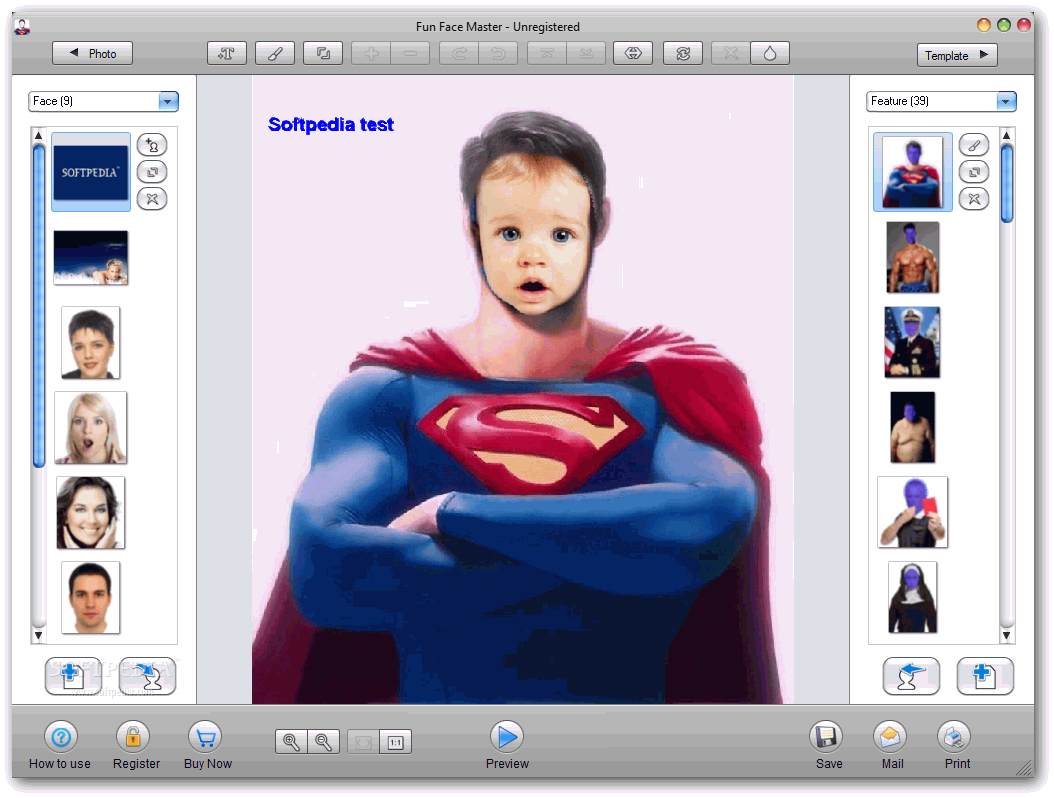The width and height of the screenshot is (1054, 798).
Task: Click feature list scroll up arrow
Action: tap(1006, 135)
